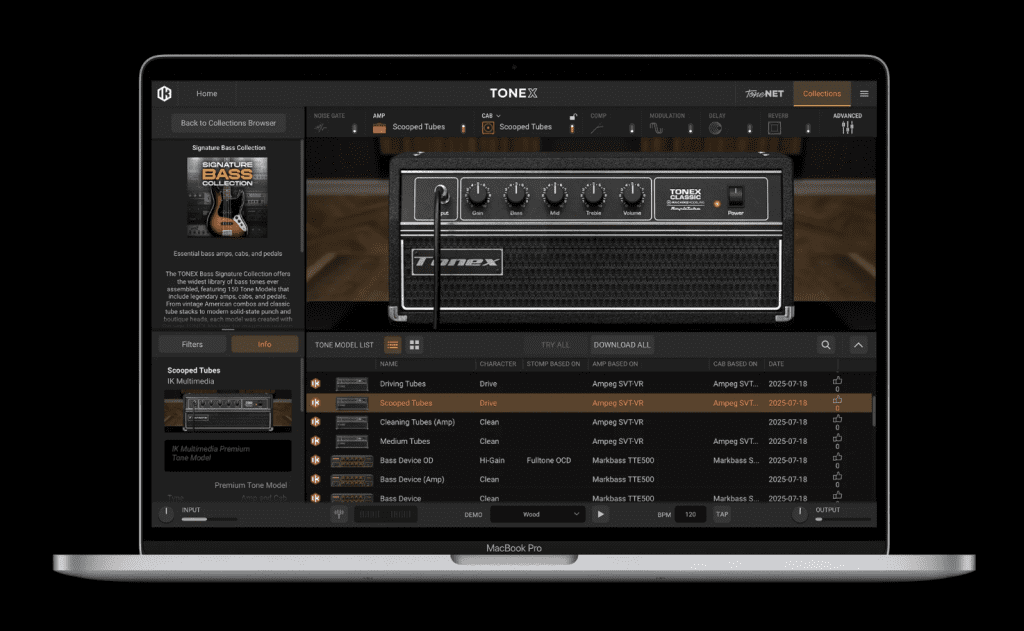1024x631 pixels.
Task: Open the tuner icon in bottom bar
Action: coord(340,514)
